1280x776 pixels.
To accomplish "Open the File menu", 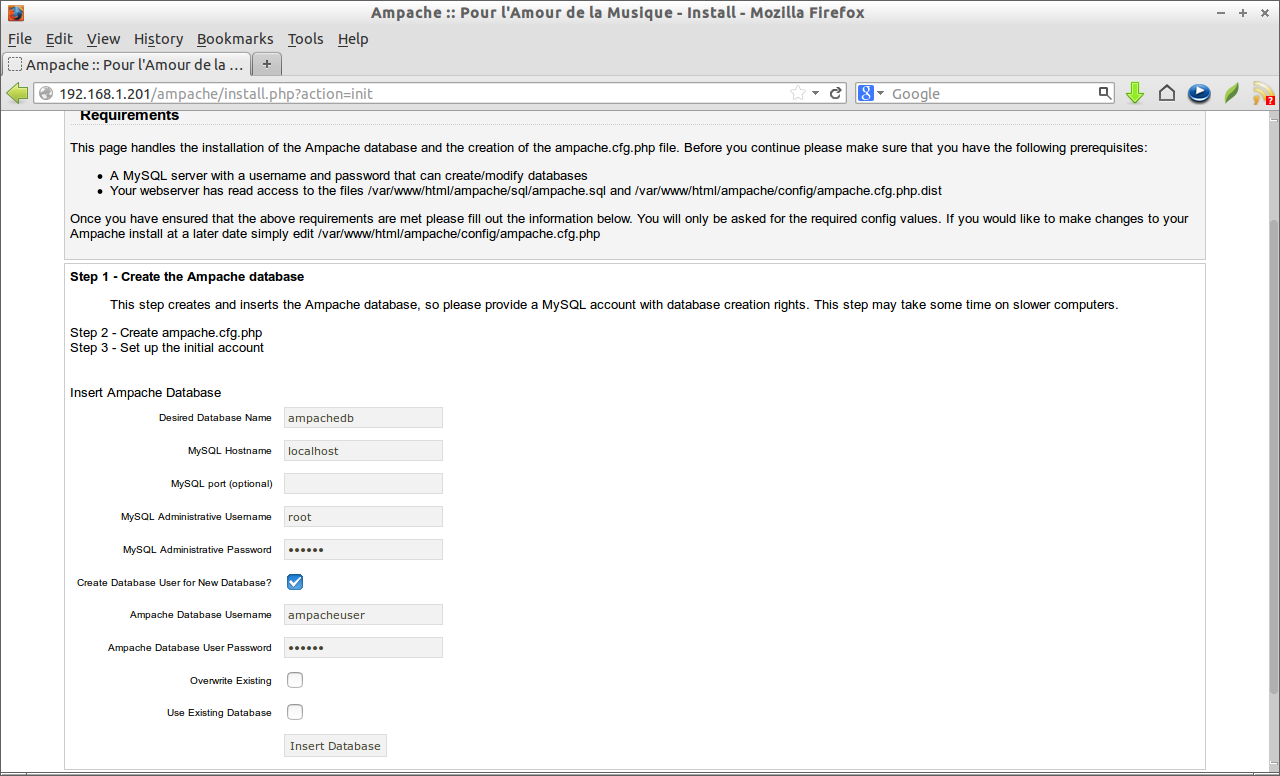I will tap(20, 39).
